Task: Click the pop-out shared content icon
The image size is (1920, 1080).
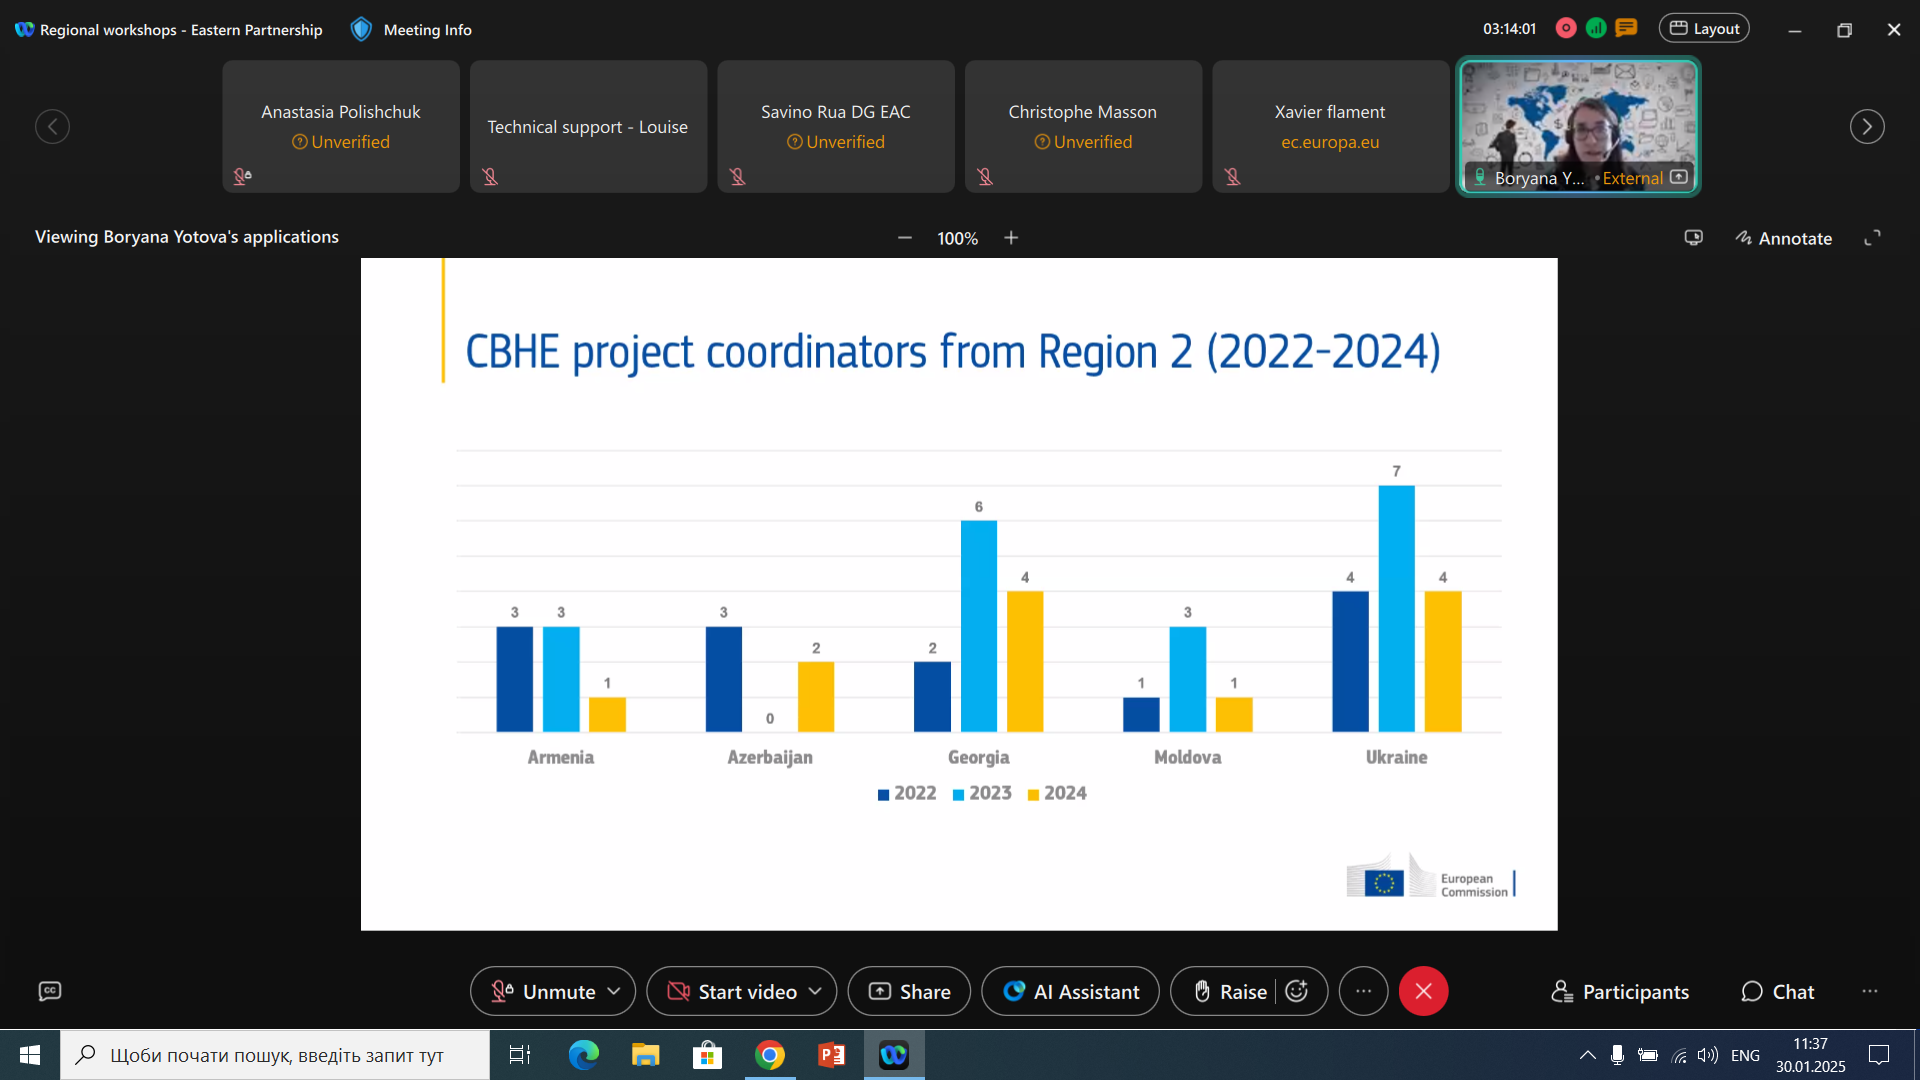Action: point(1693,238)
